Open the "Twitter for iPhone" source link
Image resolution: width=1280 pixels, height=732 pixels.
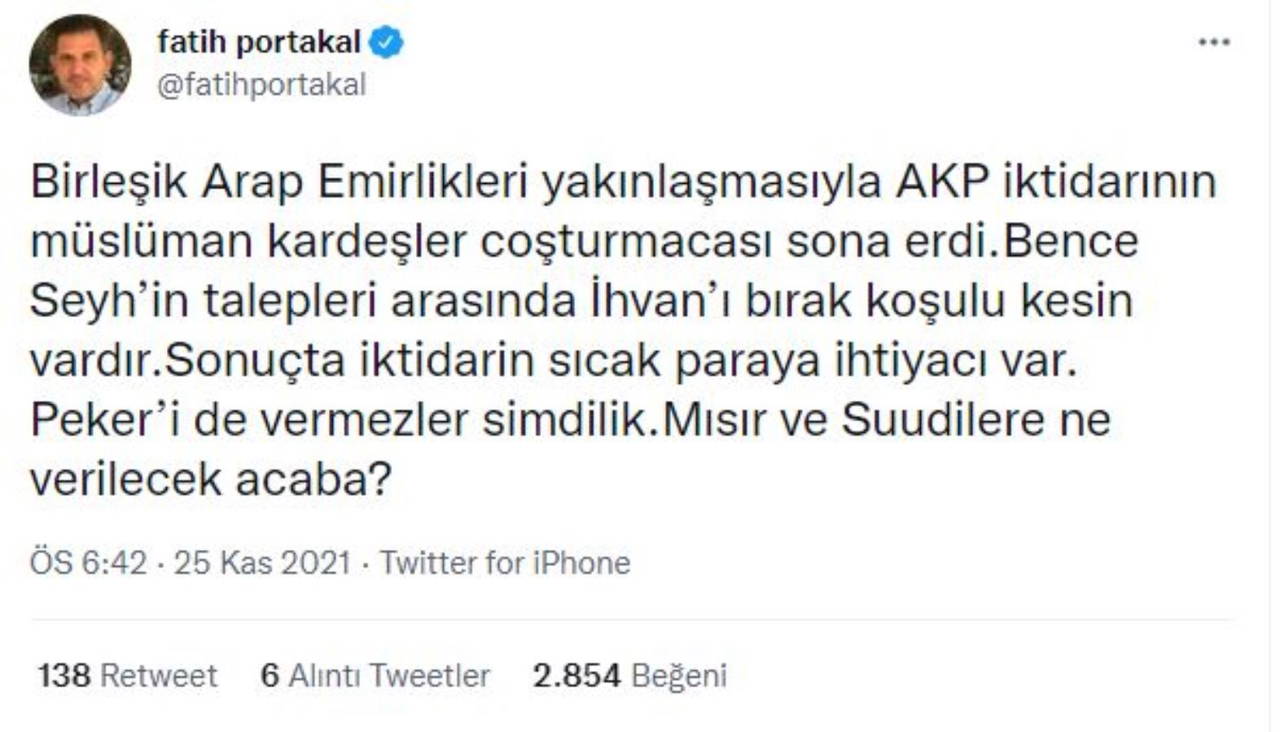[505, 563]
